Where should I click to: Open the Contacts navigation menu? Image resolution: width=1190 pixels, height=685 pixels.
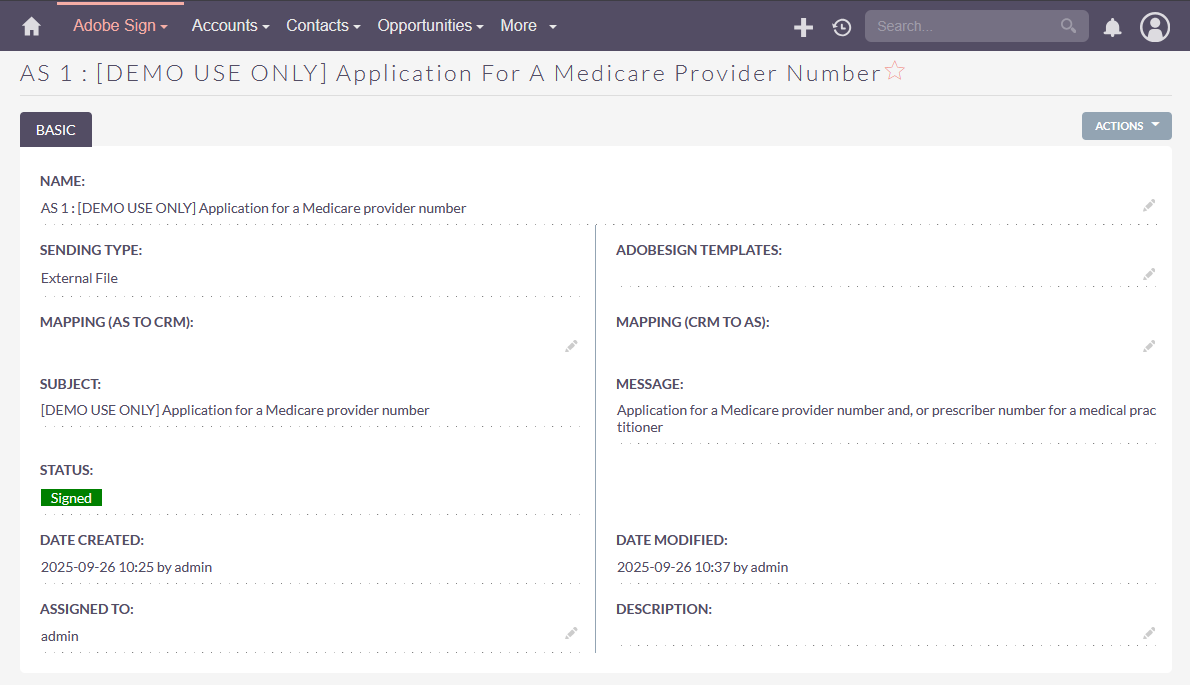click(323, 26)
